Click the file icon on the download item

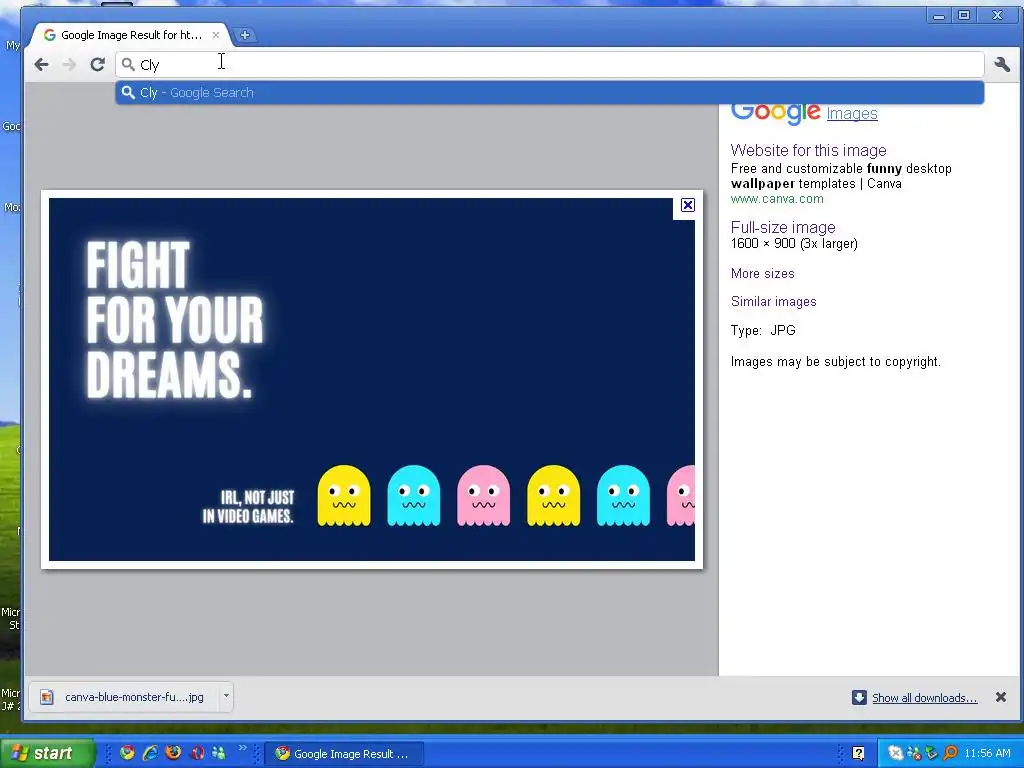47,697
